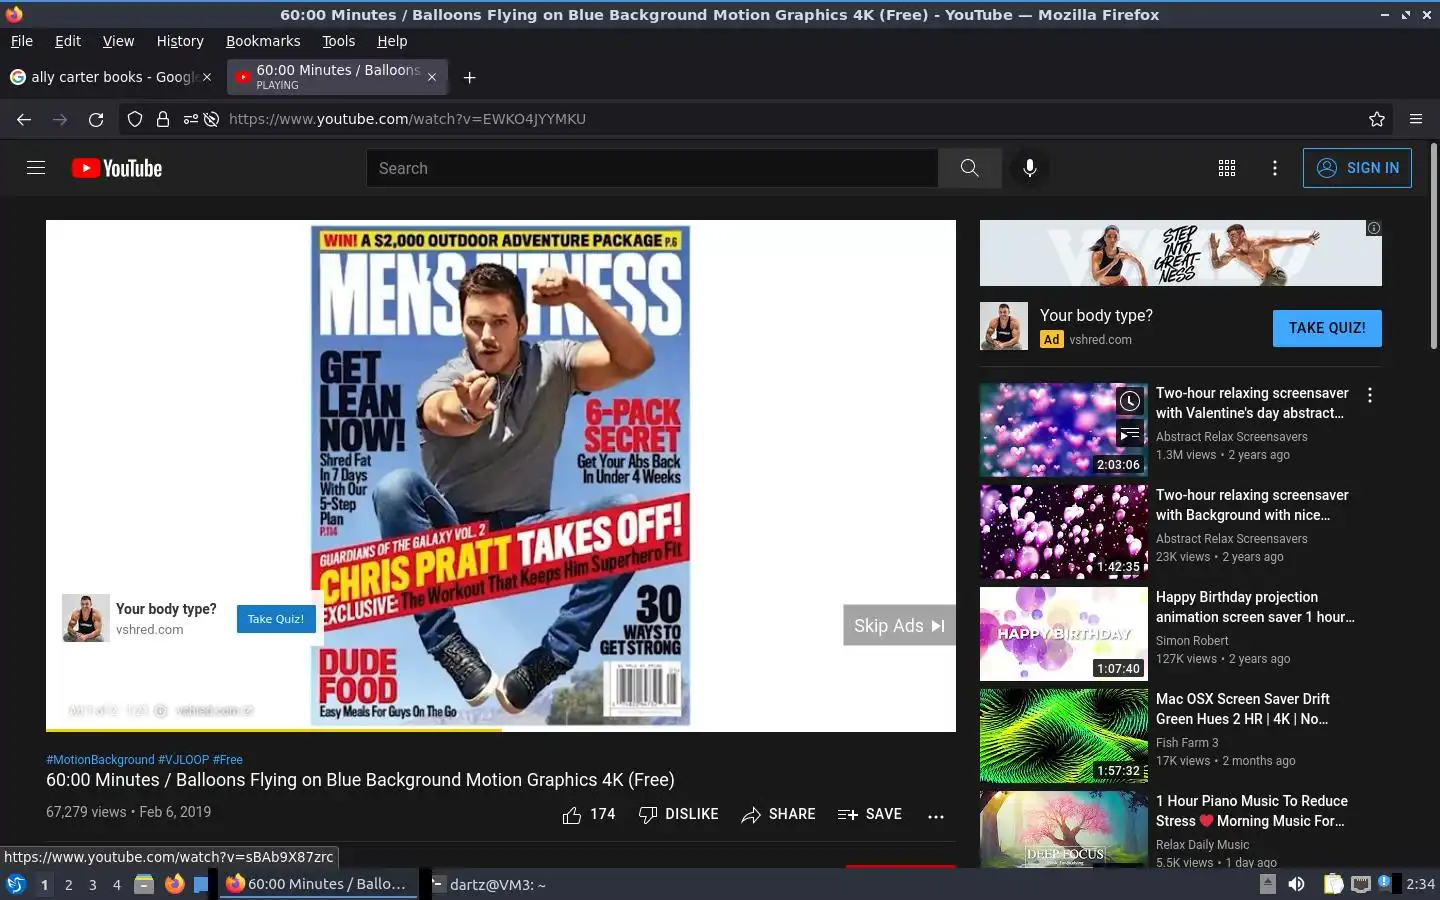This screenshot has height=900, width=1440.
Task: Click Fish Farm 3 channel name
Action: pyautogui.click(x=1187, y=743)
